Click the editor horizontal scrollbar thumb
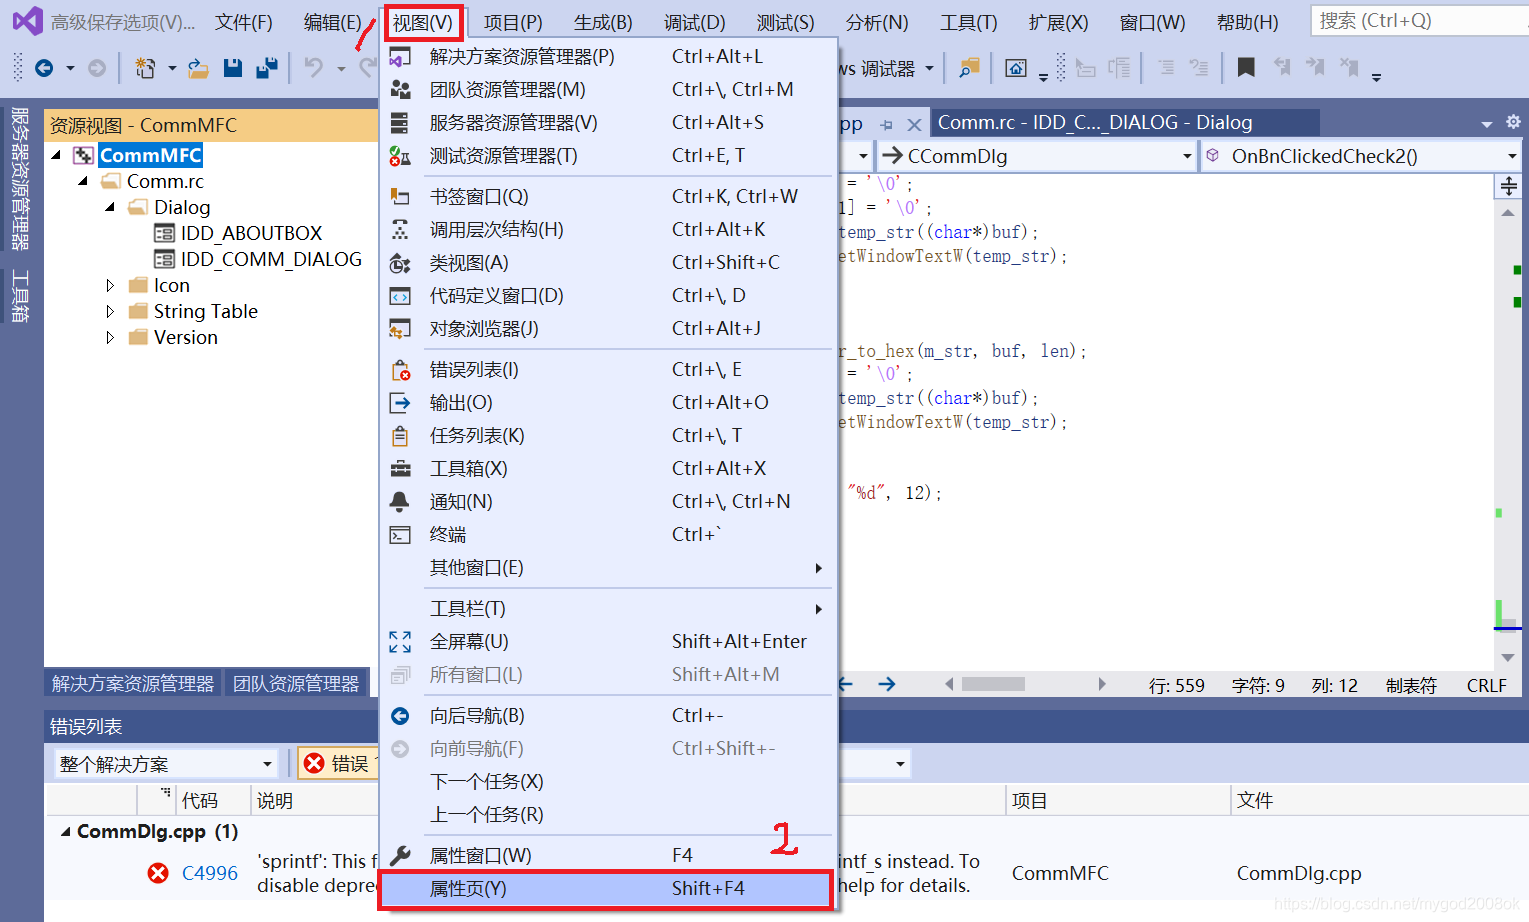This screenshot has height=922, width=1529. 993,684
